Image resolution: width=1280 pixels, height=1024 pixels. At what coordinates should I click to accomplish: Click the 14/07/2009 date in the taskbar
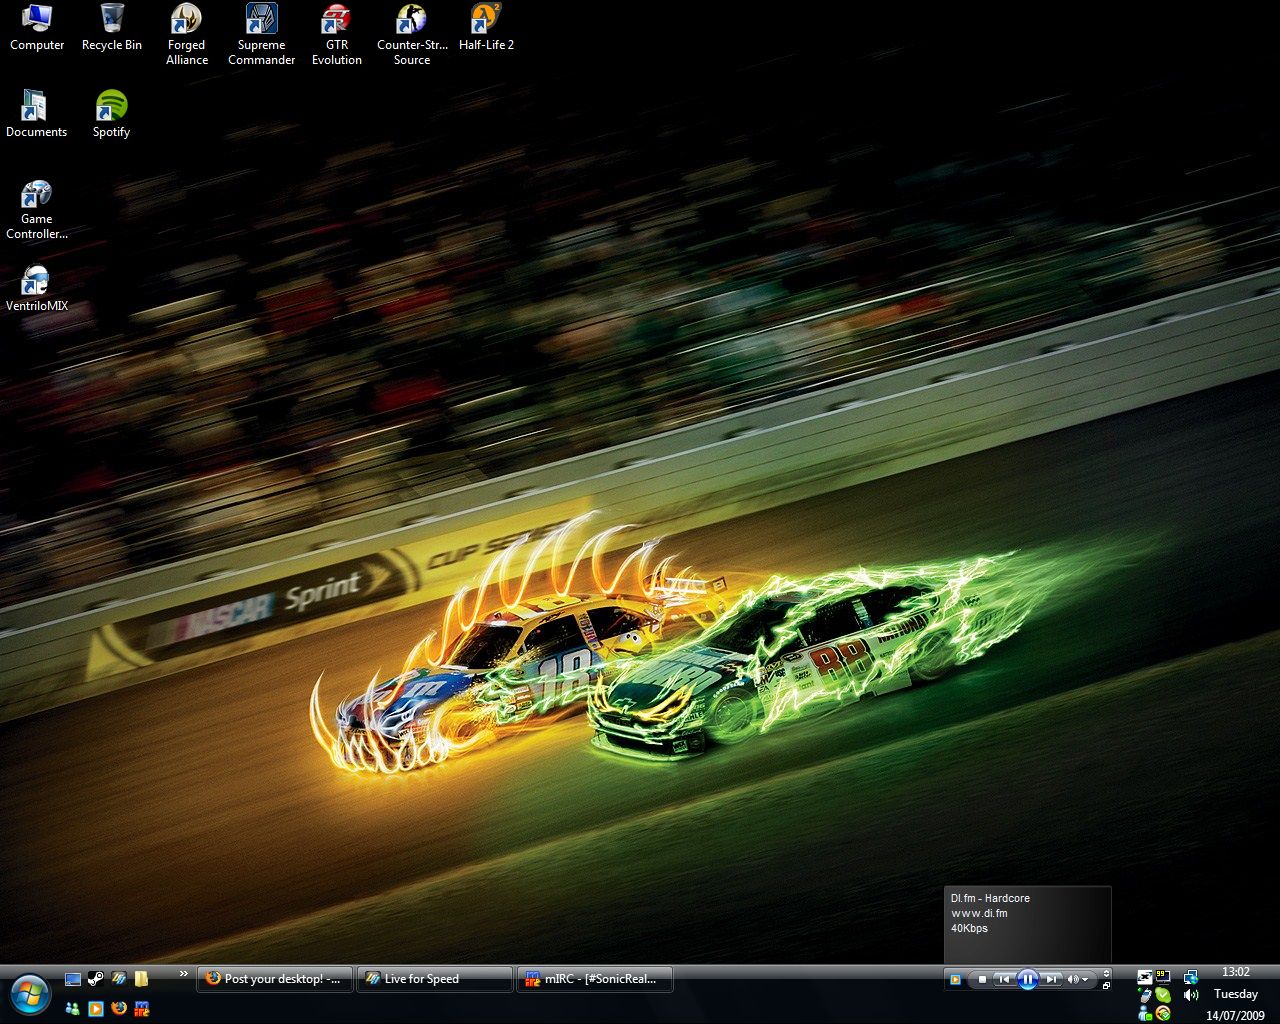point(1236,1016)
